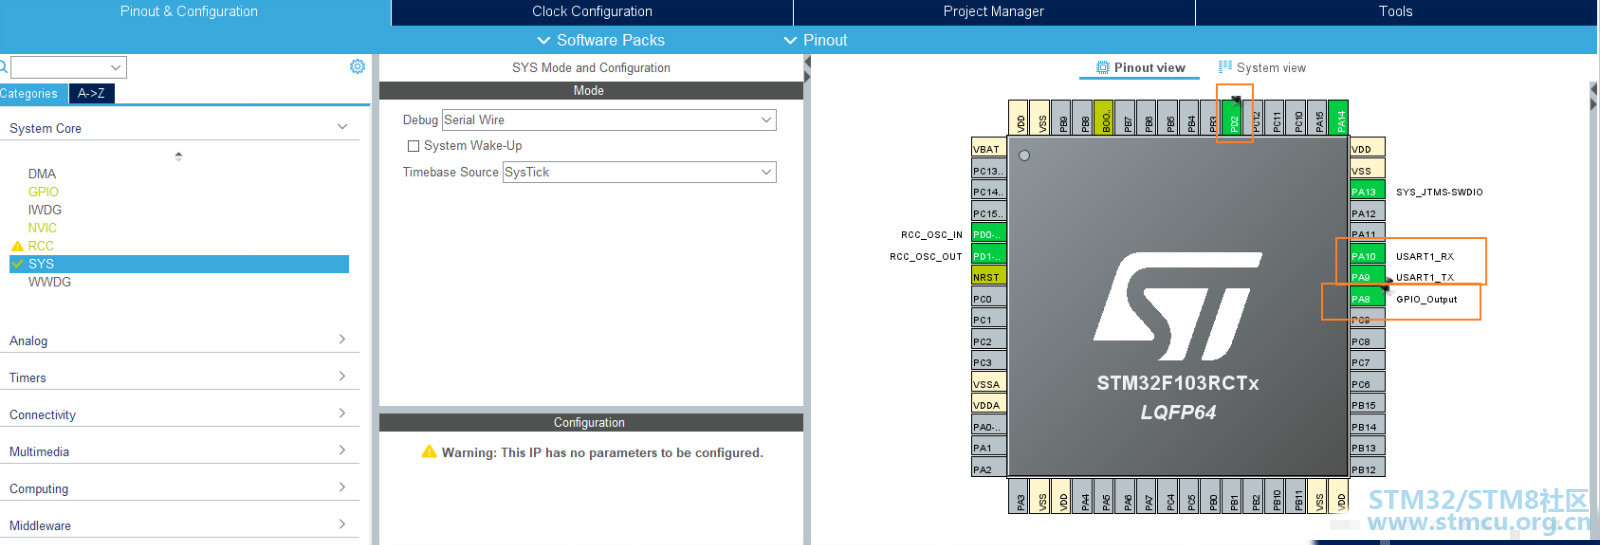
Task: Click the PC7 pin
Action: pyautogui.click(x=1367, y=362)
